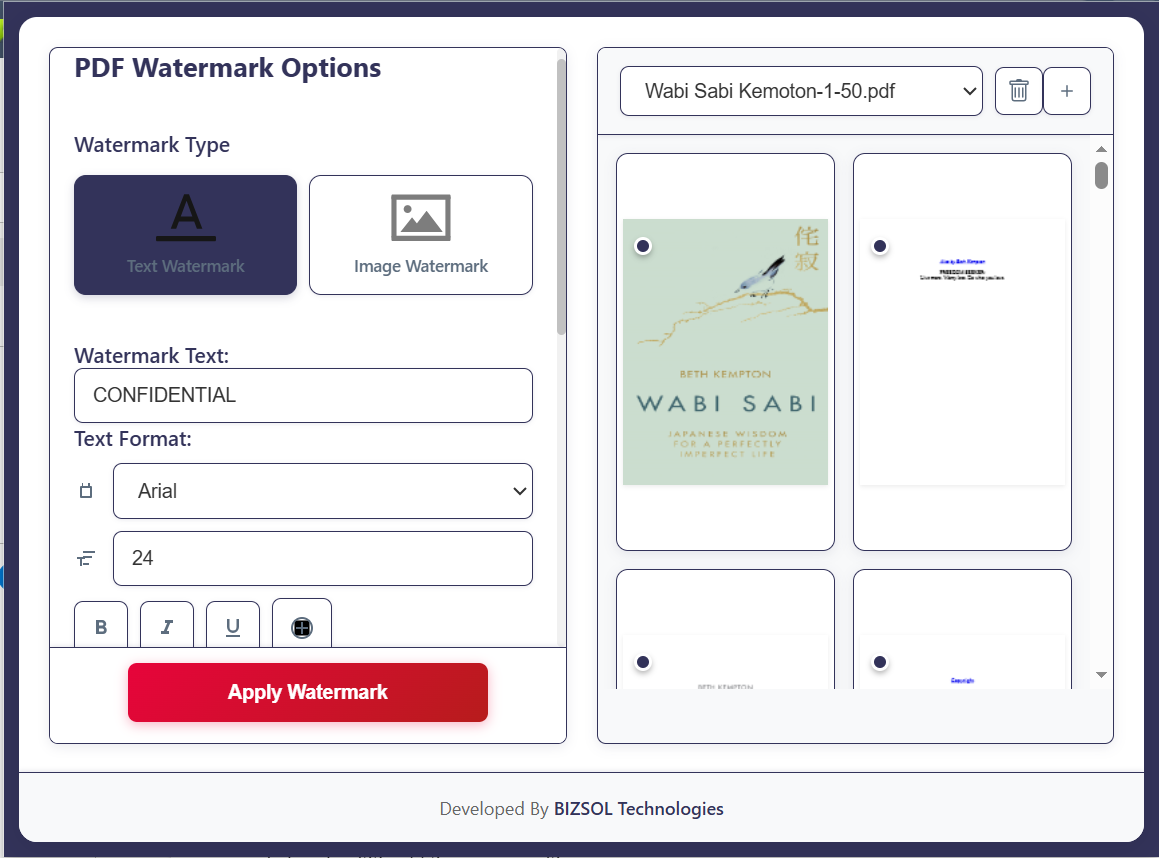Image resolution: width=1159 pixels, height=858 pixels.
Task: Select the Text Watermark type
Action: coord(185,235)
